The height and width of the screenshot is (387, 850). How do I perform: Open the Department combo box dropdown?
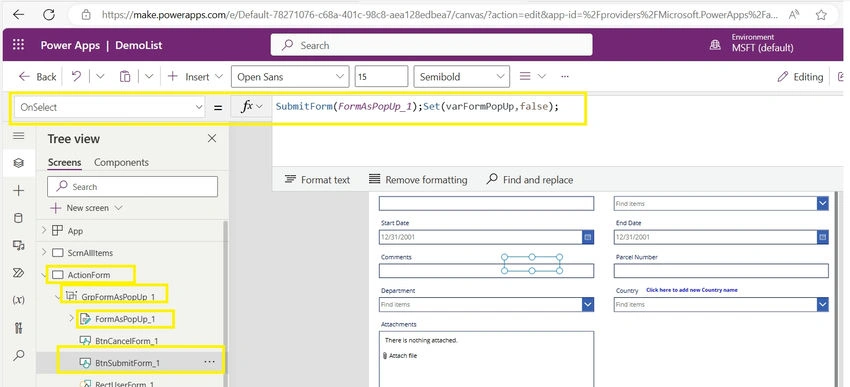click(588, 305)
